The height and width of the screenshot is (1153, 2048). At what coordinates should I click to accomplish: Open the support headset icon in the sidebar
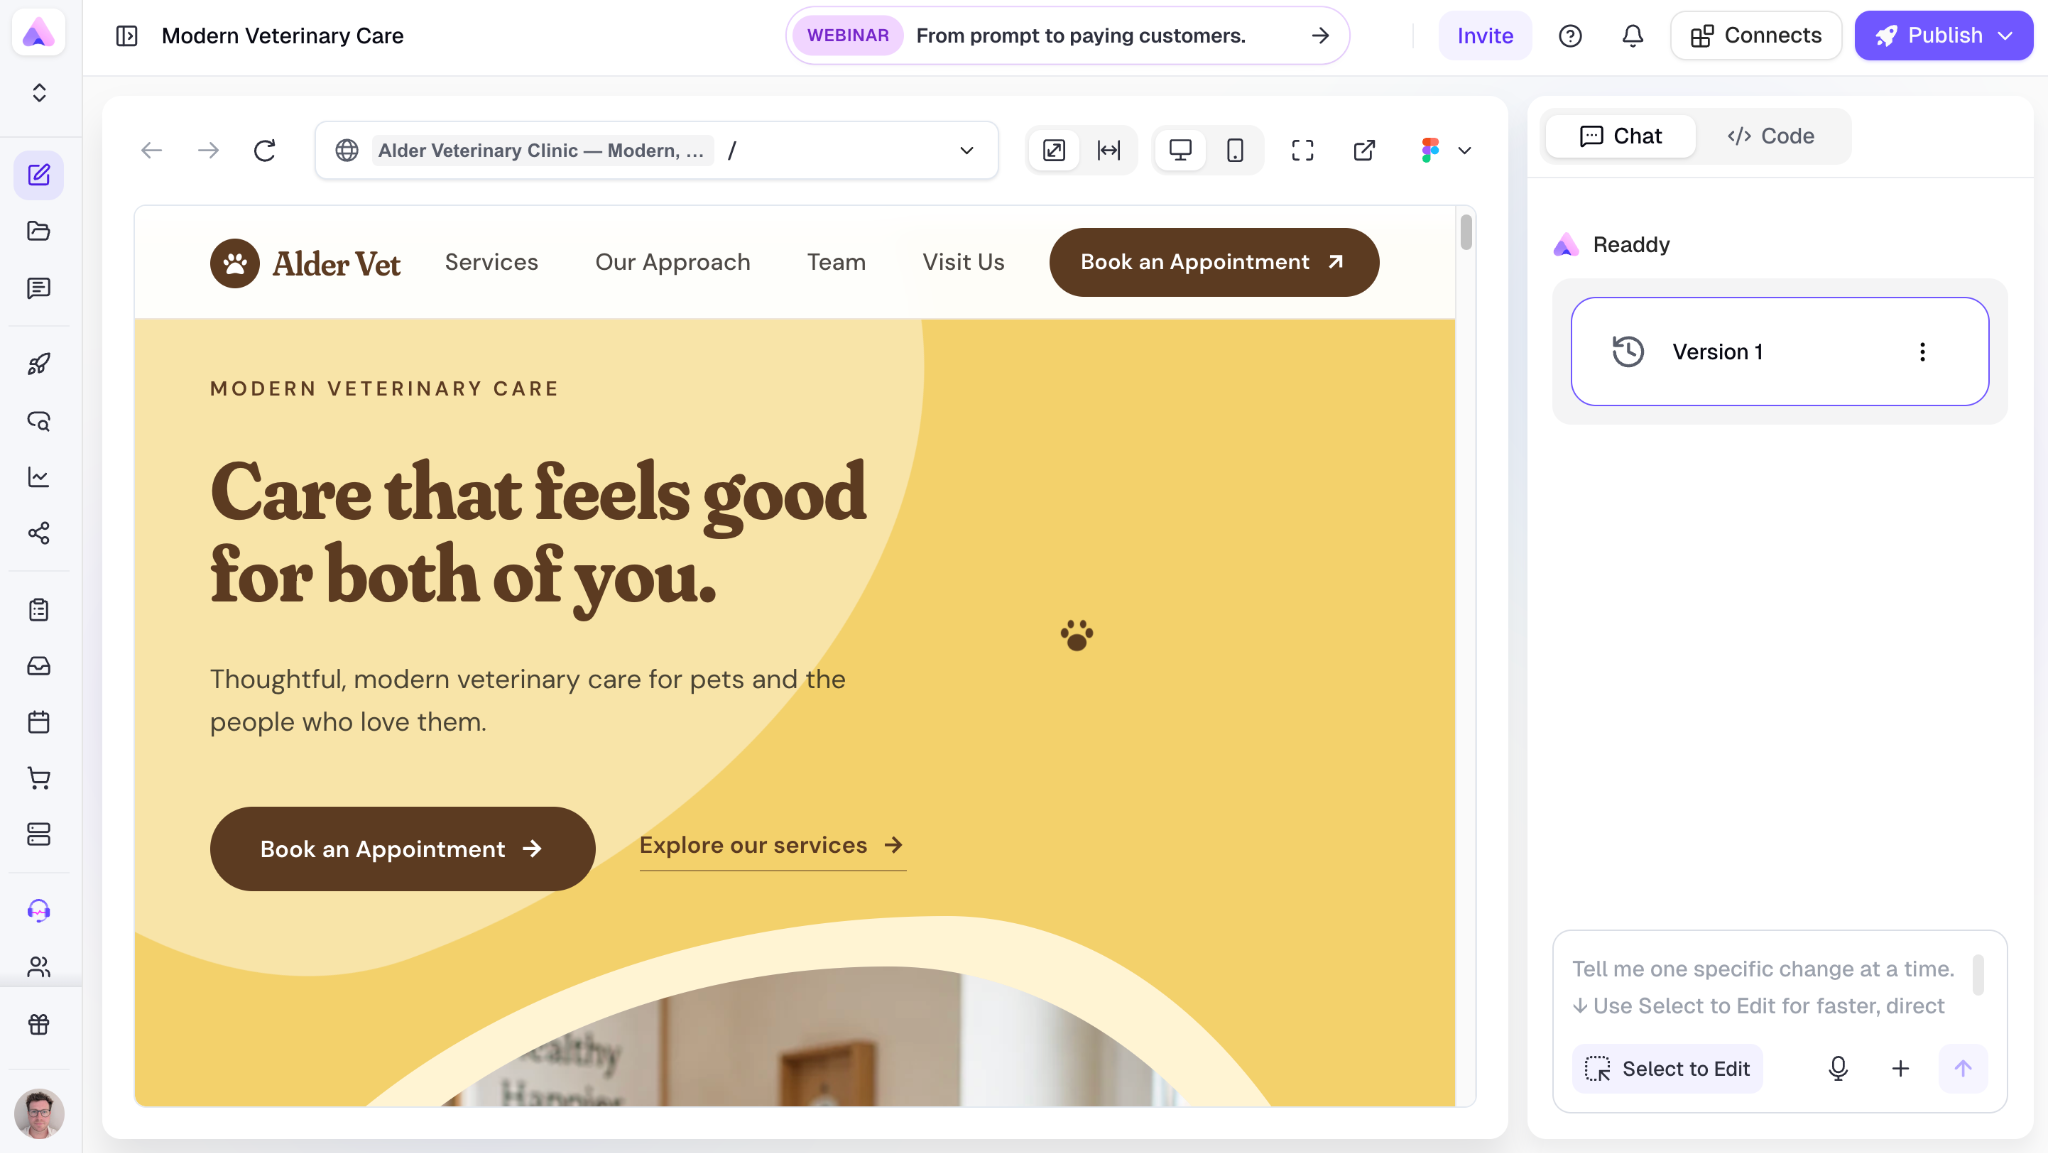click(39, 911)
